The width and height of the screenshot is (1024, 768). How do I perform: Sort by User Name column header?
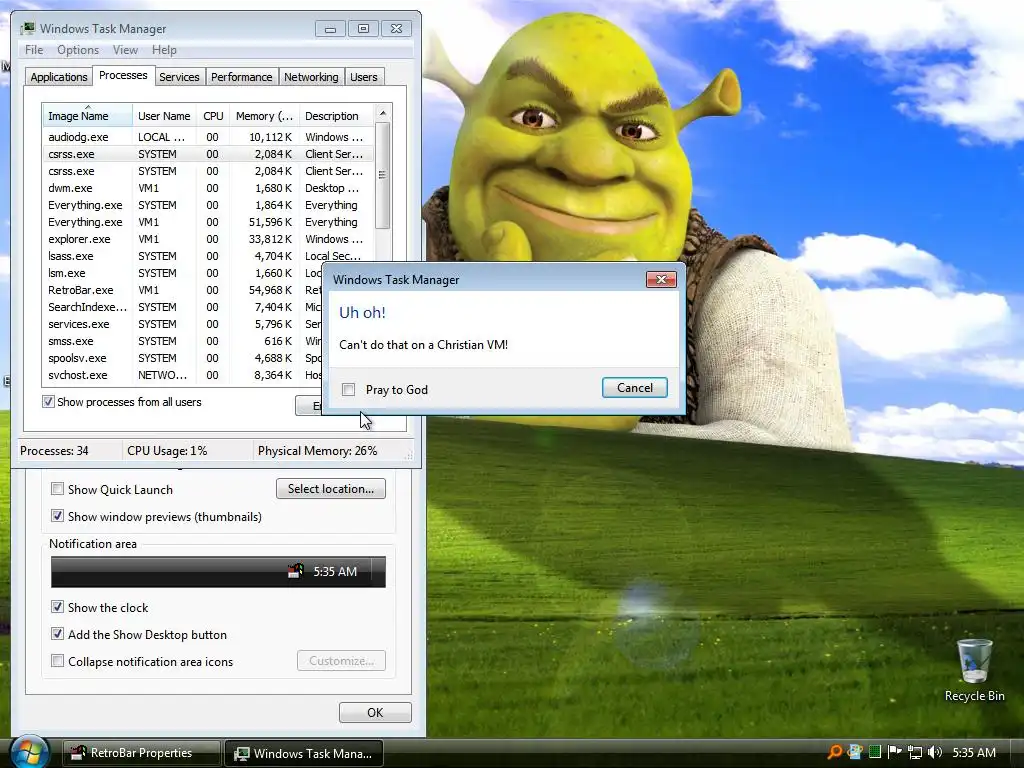coord(164,116)
